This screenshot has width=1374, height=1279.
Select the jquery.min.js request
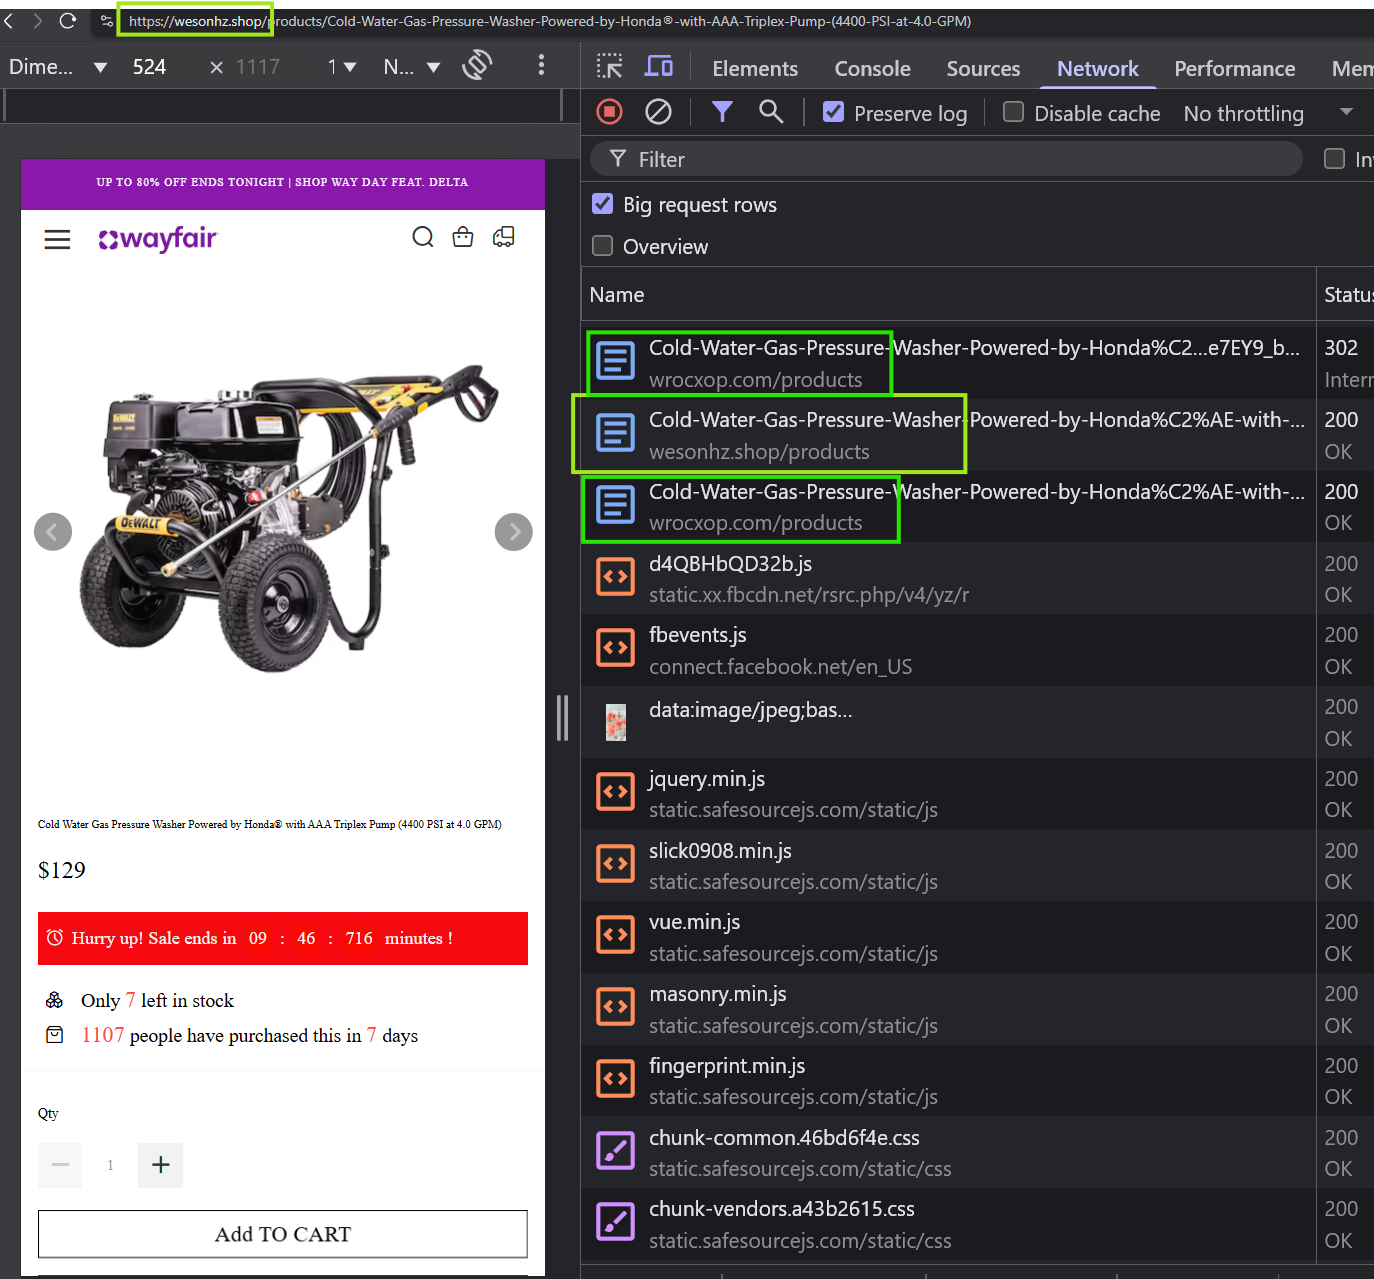click(x=948, y=794)
